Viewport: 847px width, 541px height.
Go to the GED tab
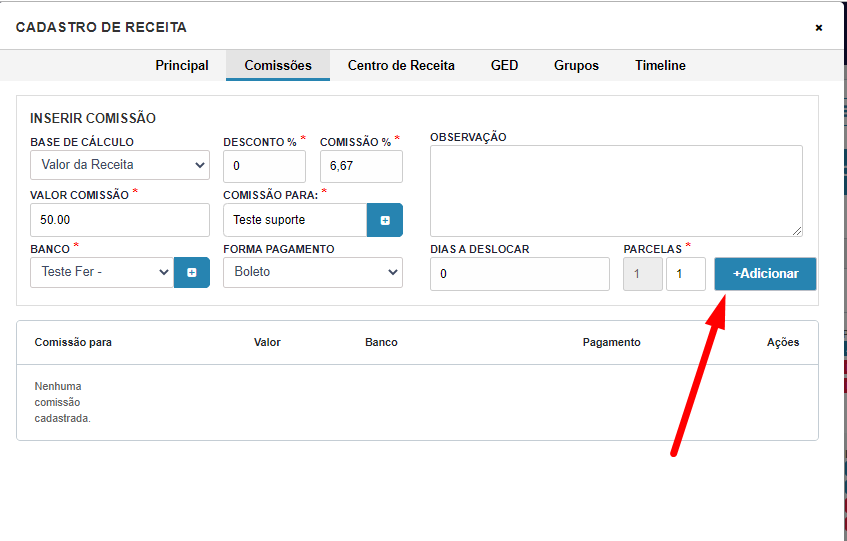point(505,65)
